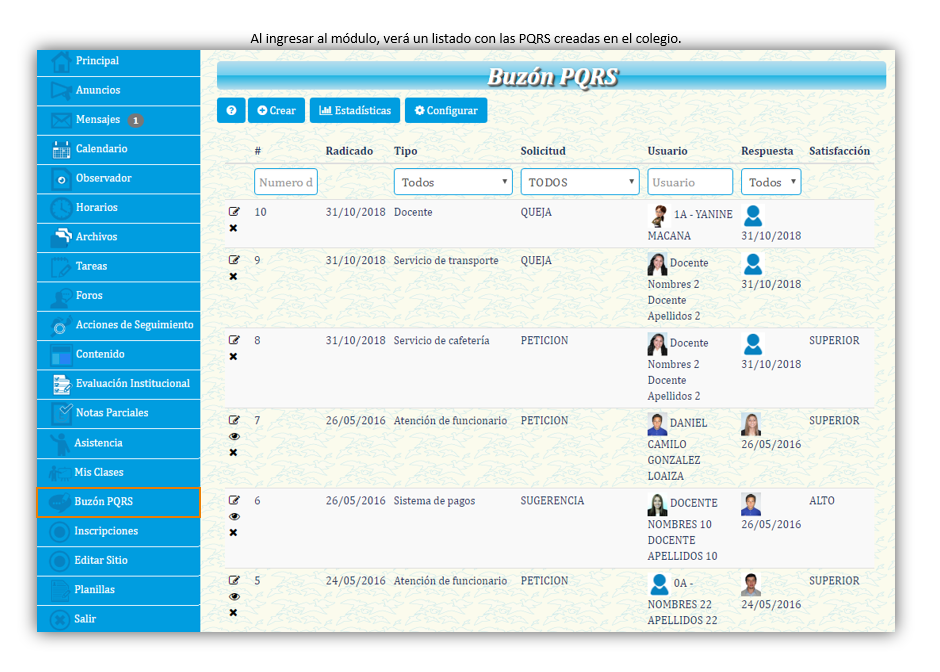940x672 pixels.
Task: Select Buzón PQRS in the sidebar
Action: (118, 502)
